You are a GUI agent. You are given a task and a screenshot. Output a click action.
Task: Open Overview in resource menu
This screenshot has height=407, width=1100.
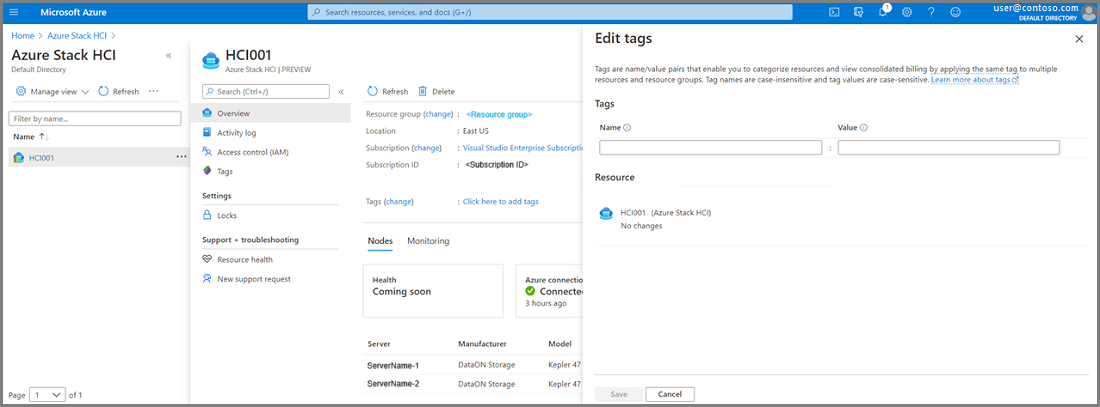point(270,113)
